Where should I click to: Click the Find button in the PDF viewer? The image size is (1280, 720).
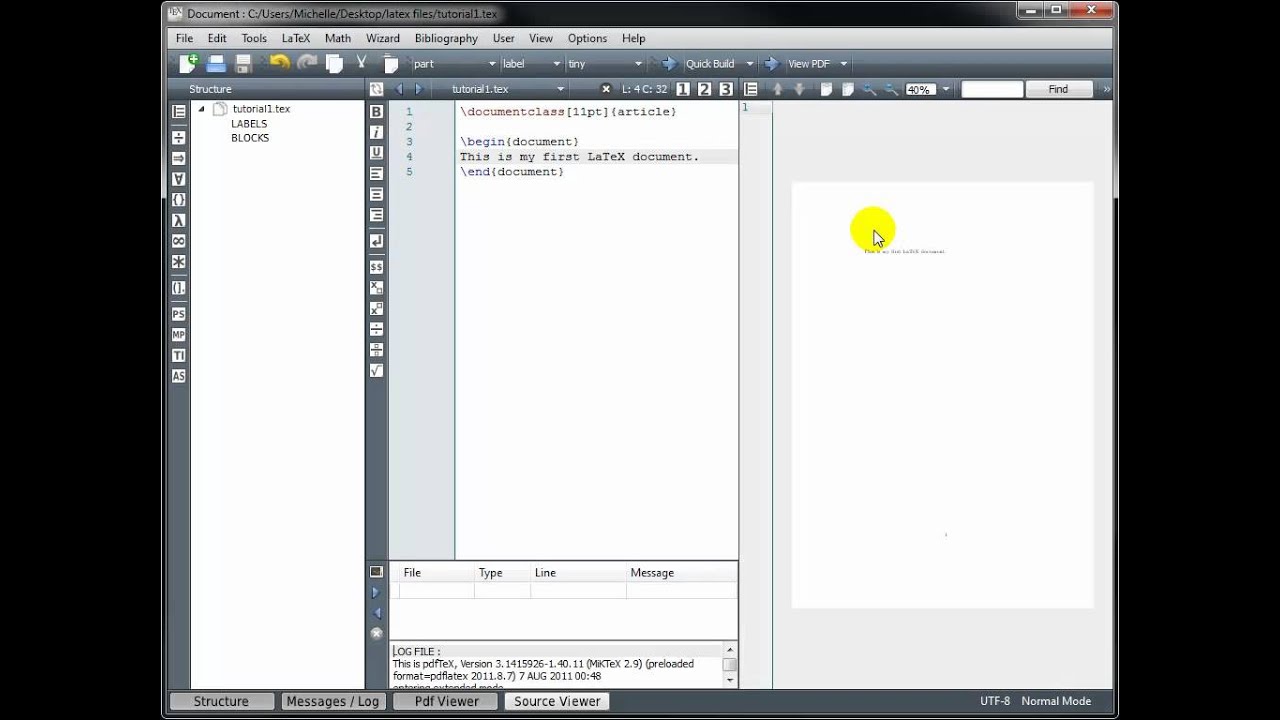(1058, 89)
